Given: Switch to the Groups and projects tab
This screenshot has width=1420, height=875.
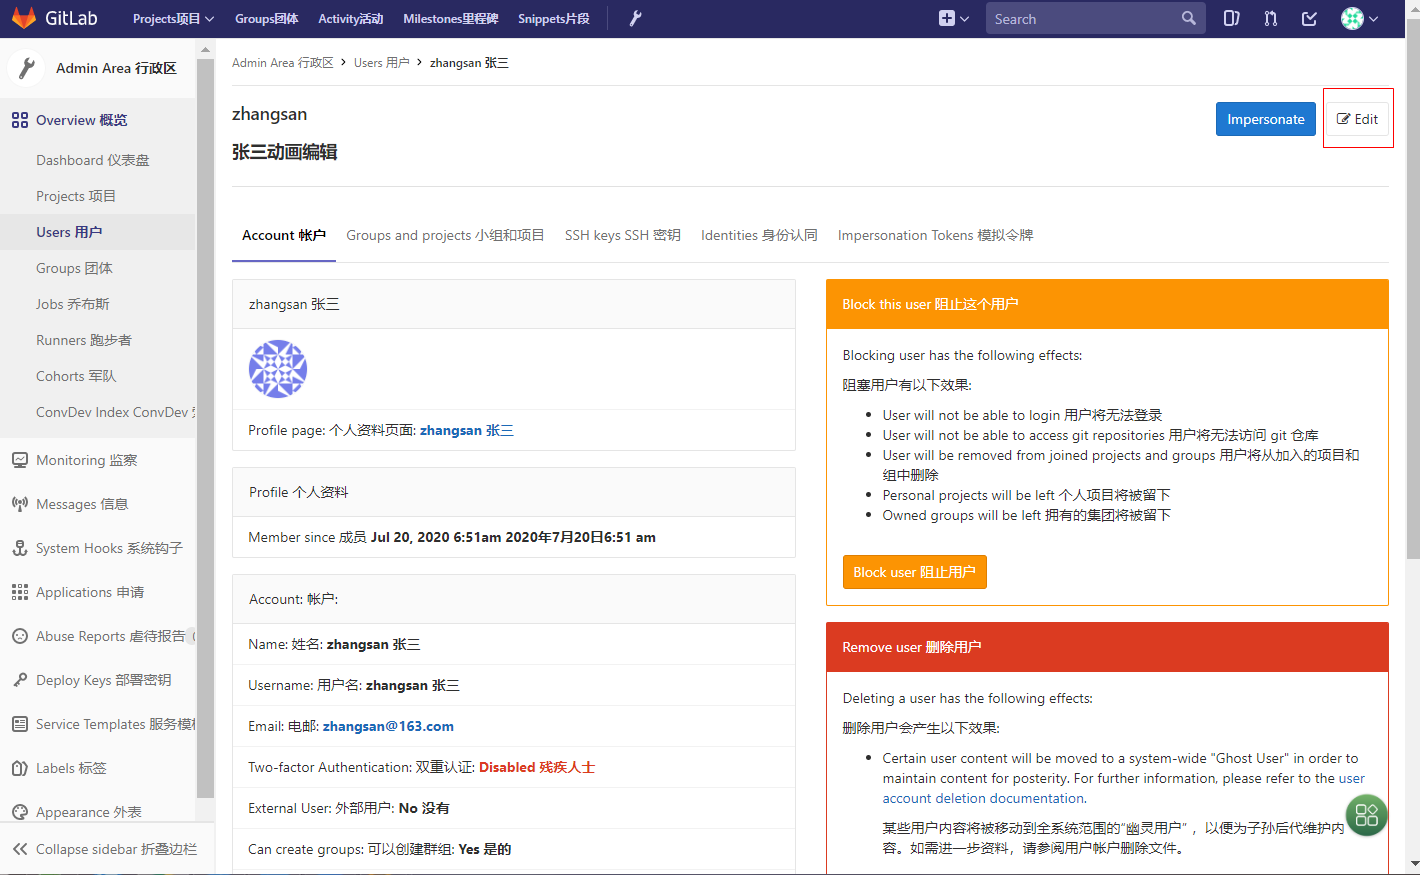Looking at the screenshot, I should click(x=445, y=235).
